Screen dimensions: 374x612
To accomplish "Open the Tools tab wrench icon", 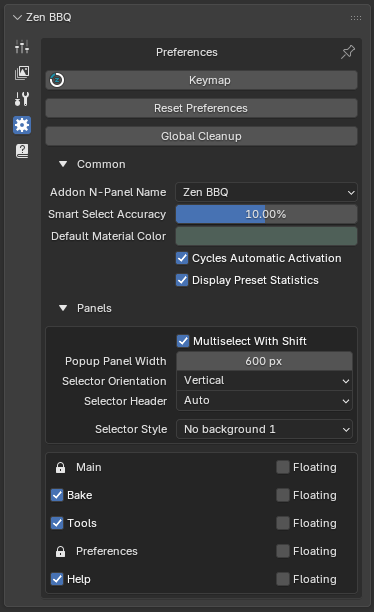I will tap(22, 99).
